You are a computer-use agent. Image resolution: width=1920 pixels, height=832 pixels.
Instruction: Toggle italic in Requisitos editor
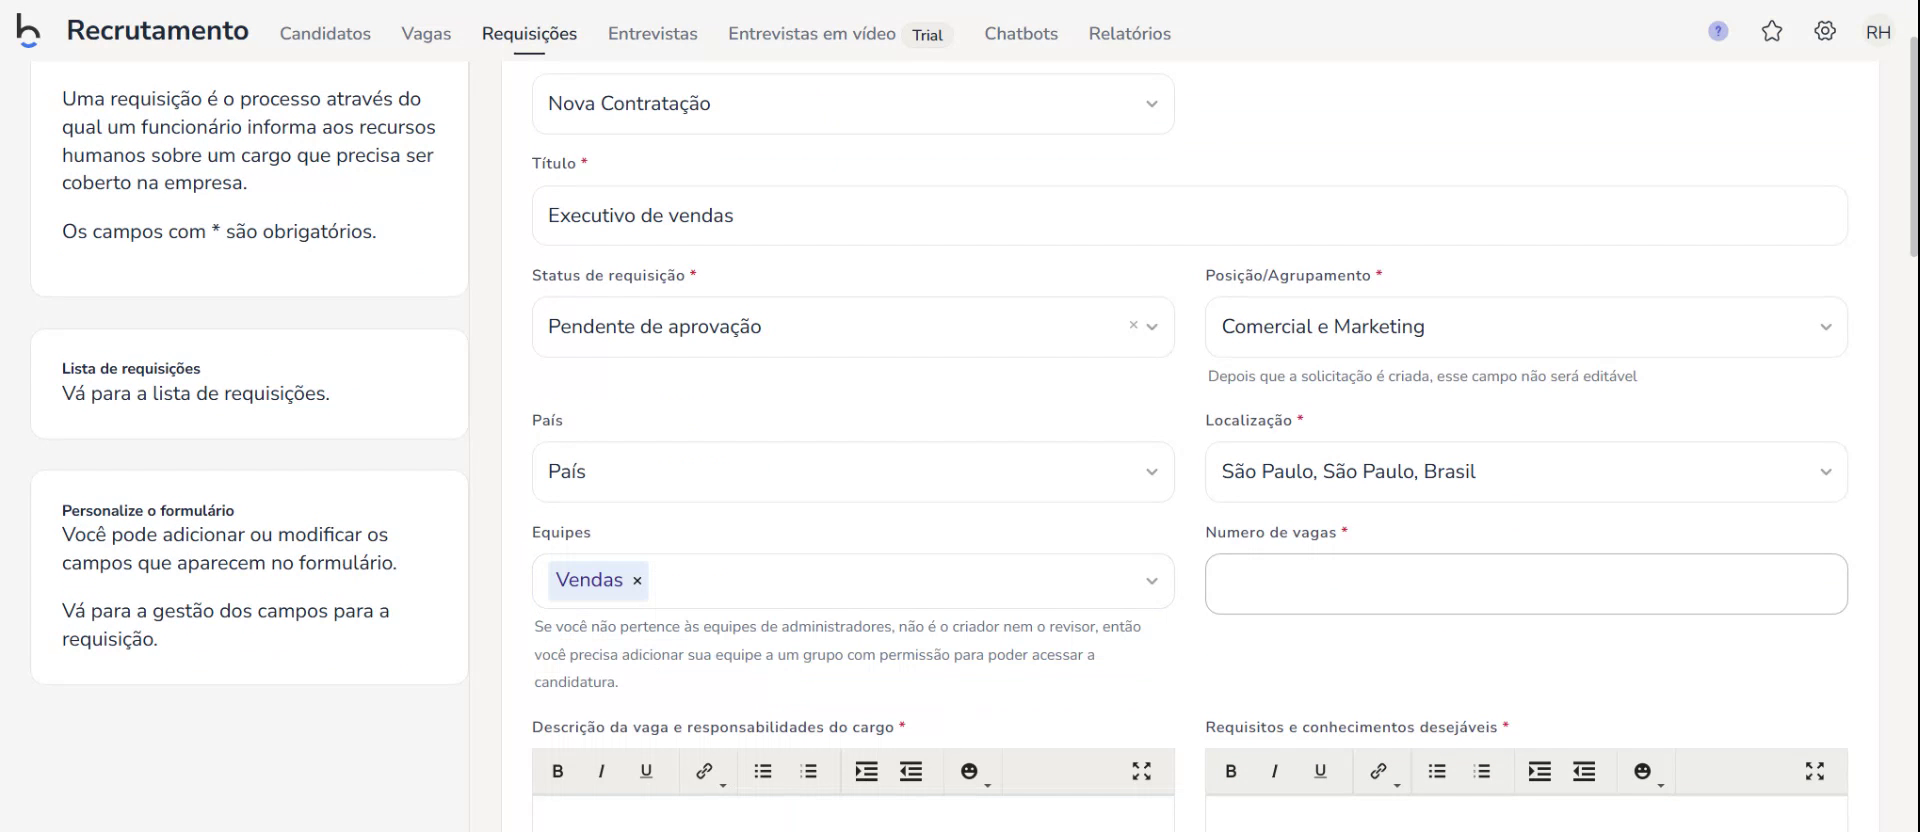[1274, 771]
